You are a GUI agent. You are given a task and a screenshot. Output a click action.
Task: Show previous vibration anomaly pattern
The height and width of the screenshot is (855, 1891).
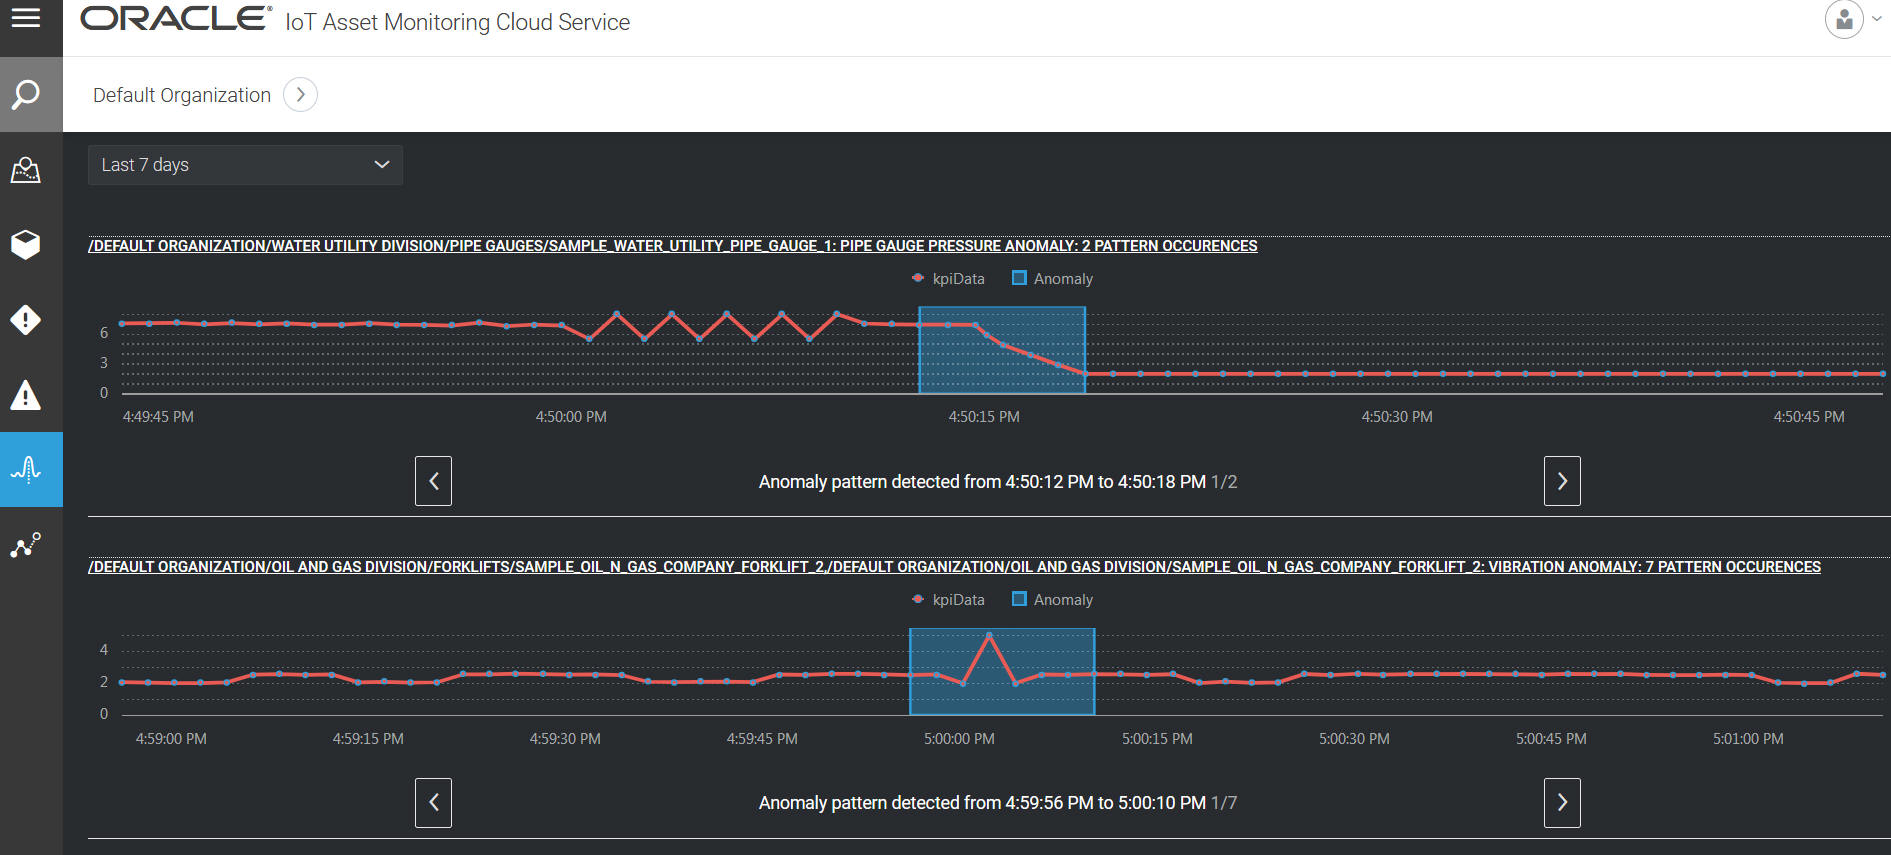click(433, 803)
